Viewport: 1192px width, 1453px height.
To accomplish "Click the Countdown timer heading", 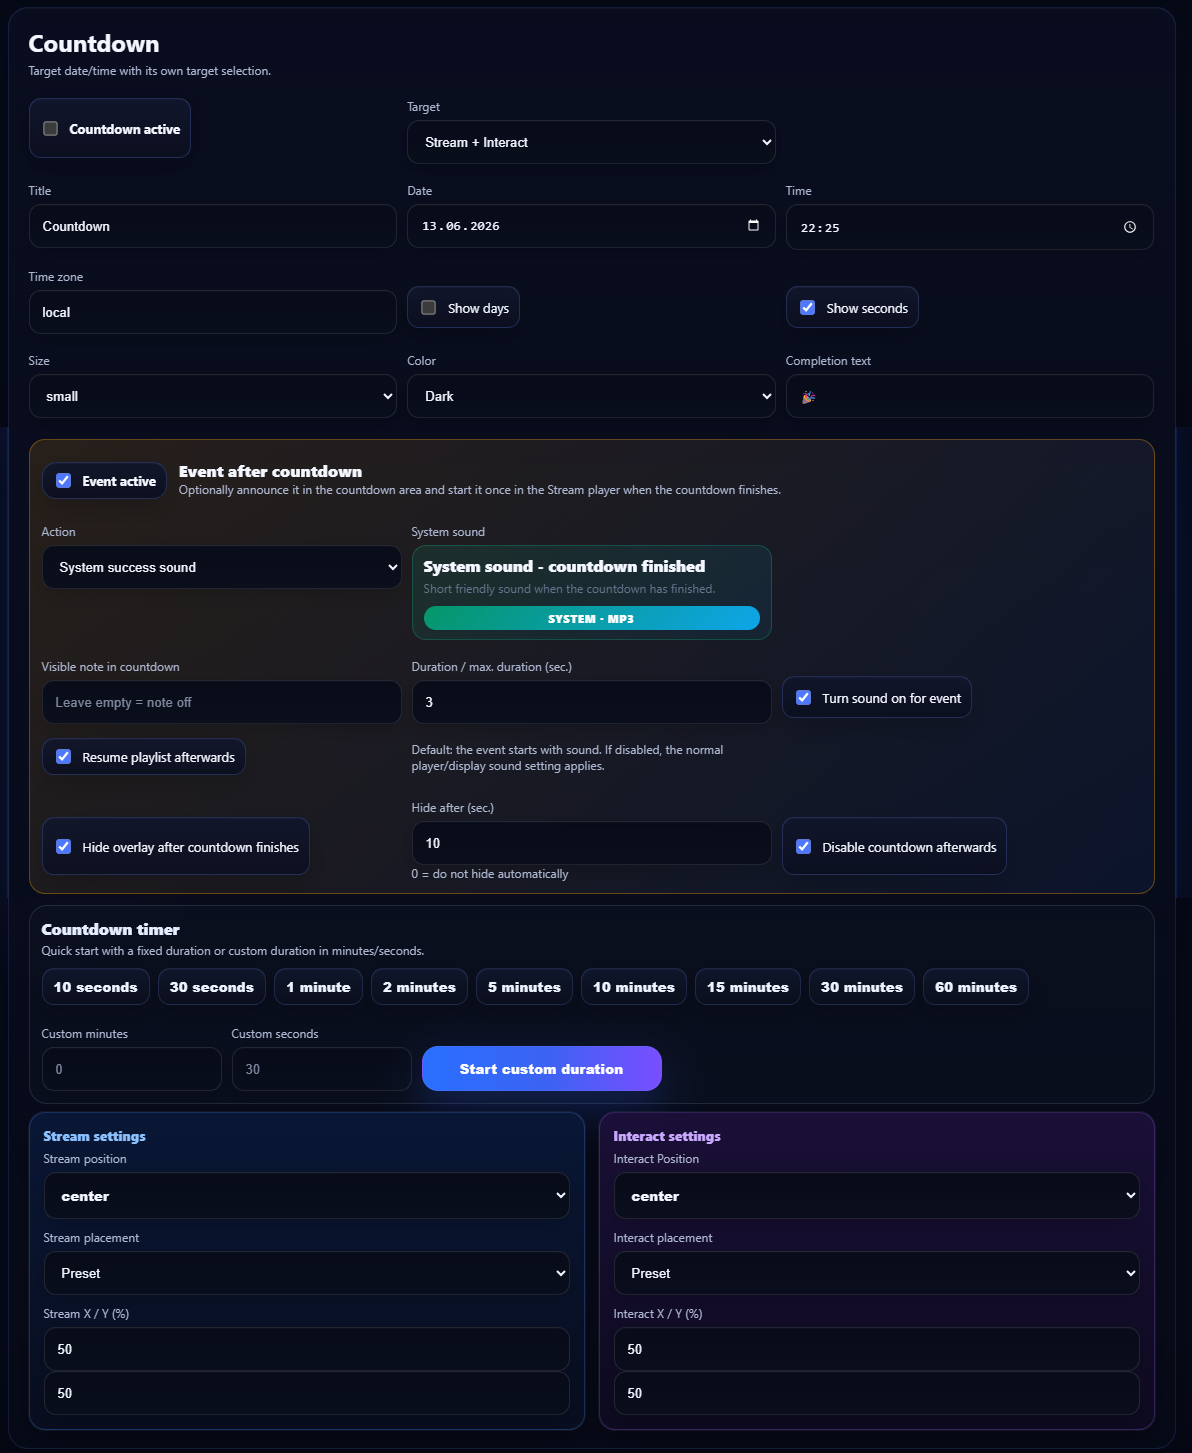I will coord(110,929).
